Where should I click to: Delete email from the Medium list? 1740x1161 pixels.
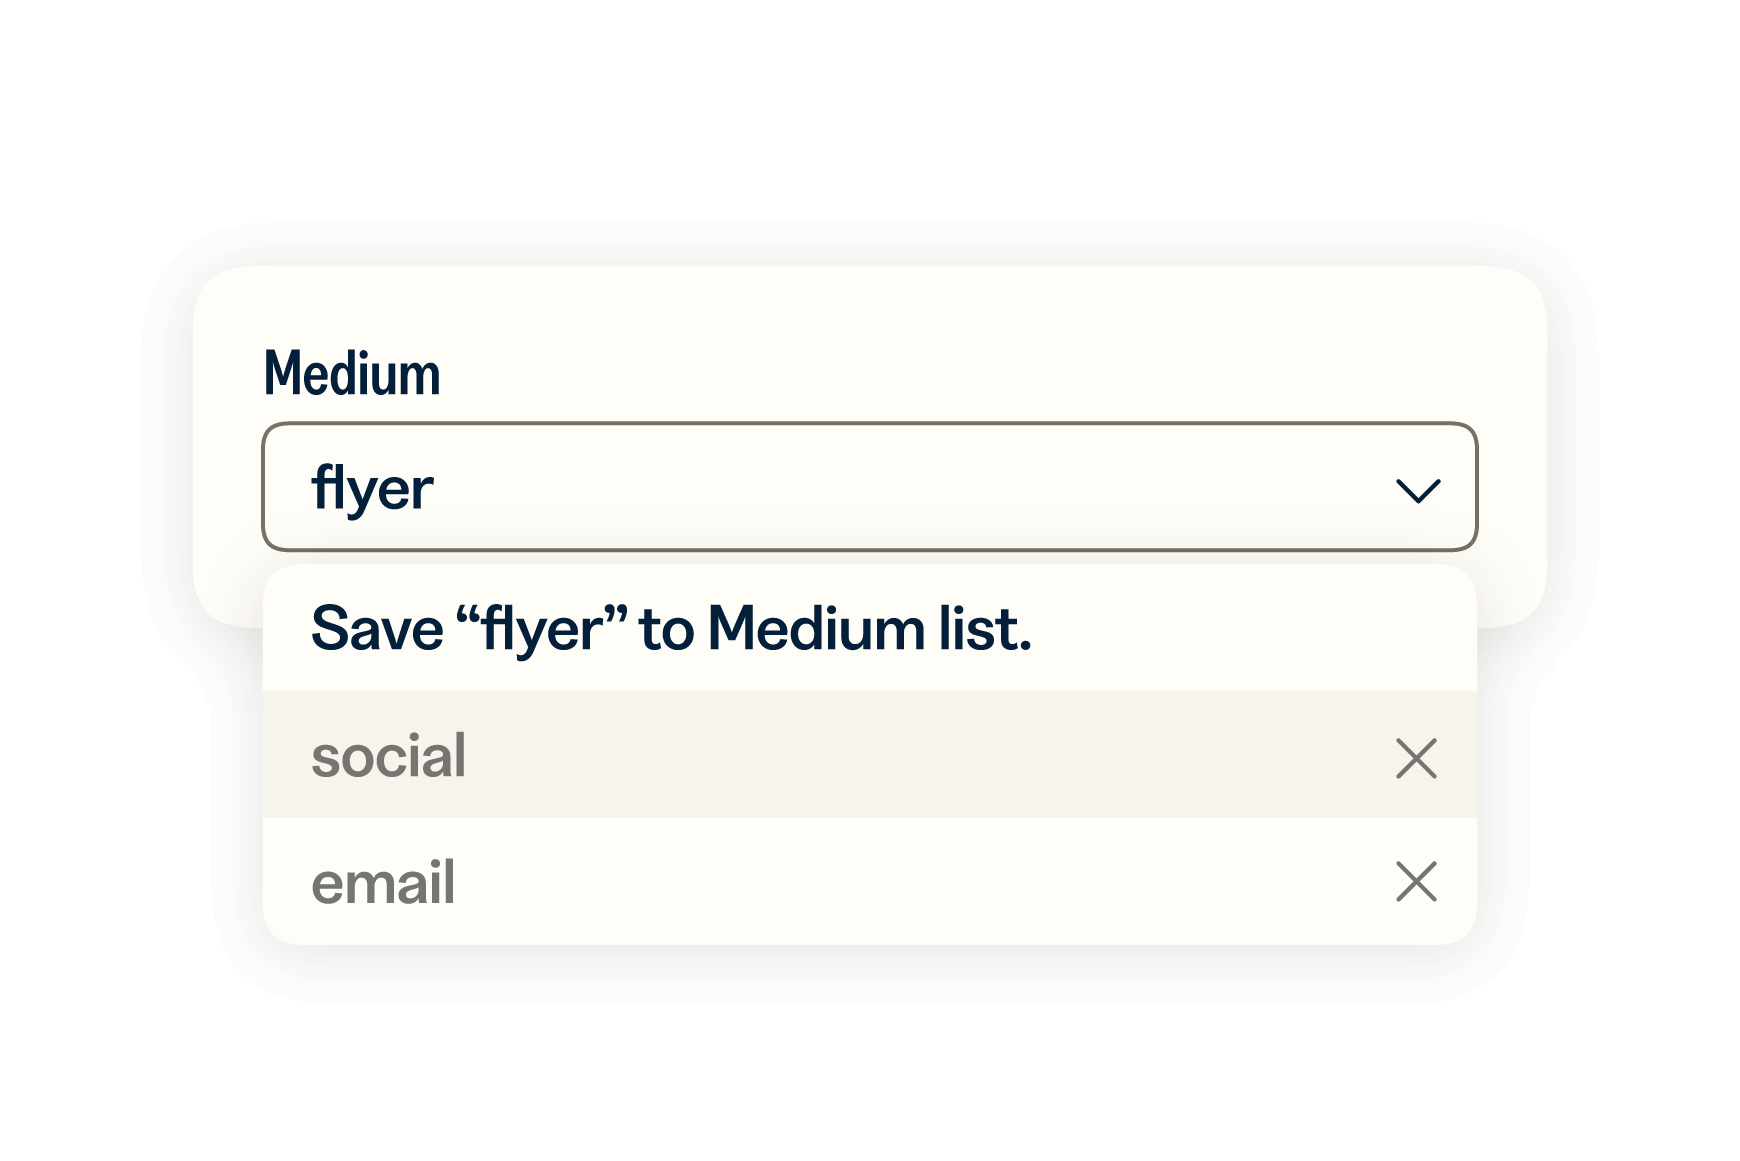click(x=1416, y=882)
